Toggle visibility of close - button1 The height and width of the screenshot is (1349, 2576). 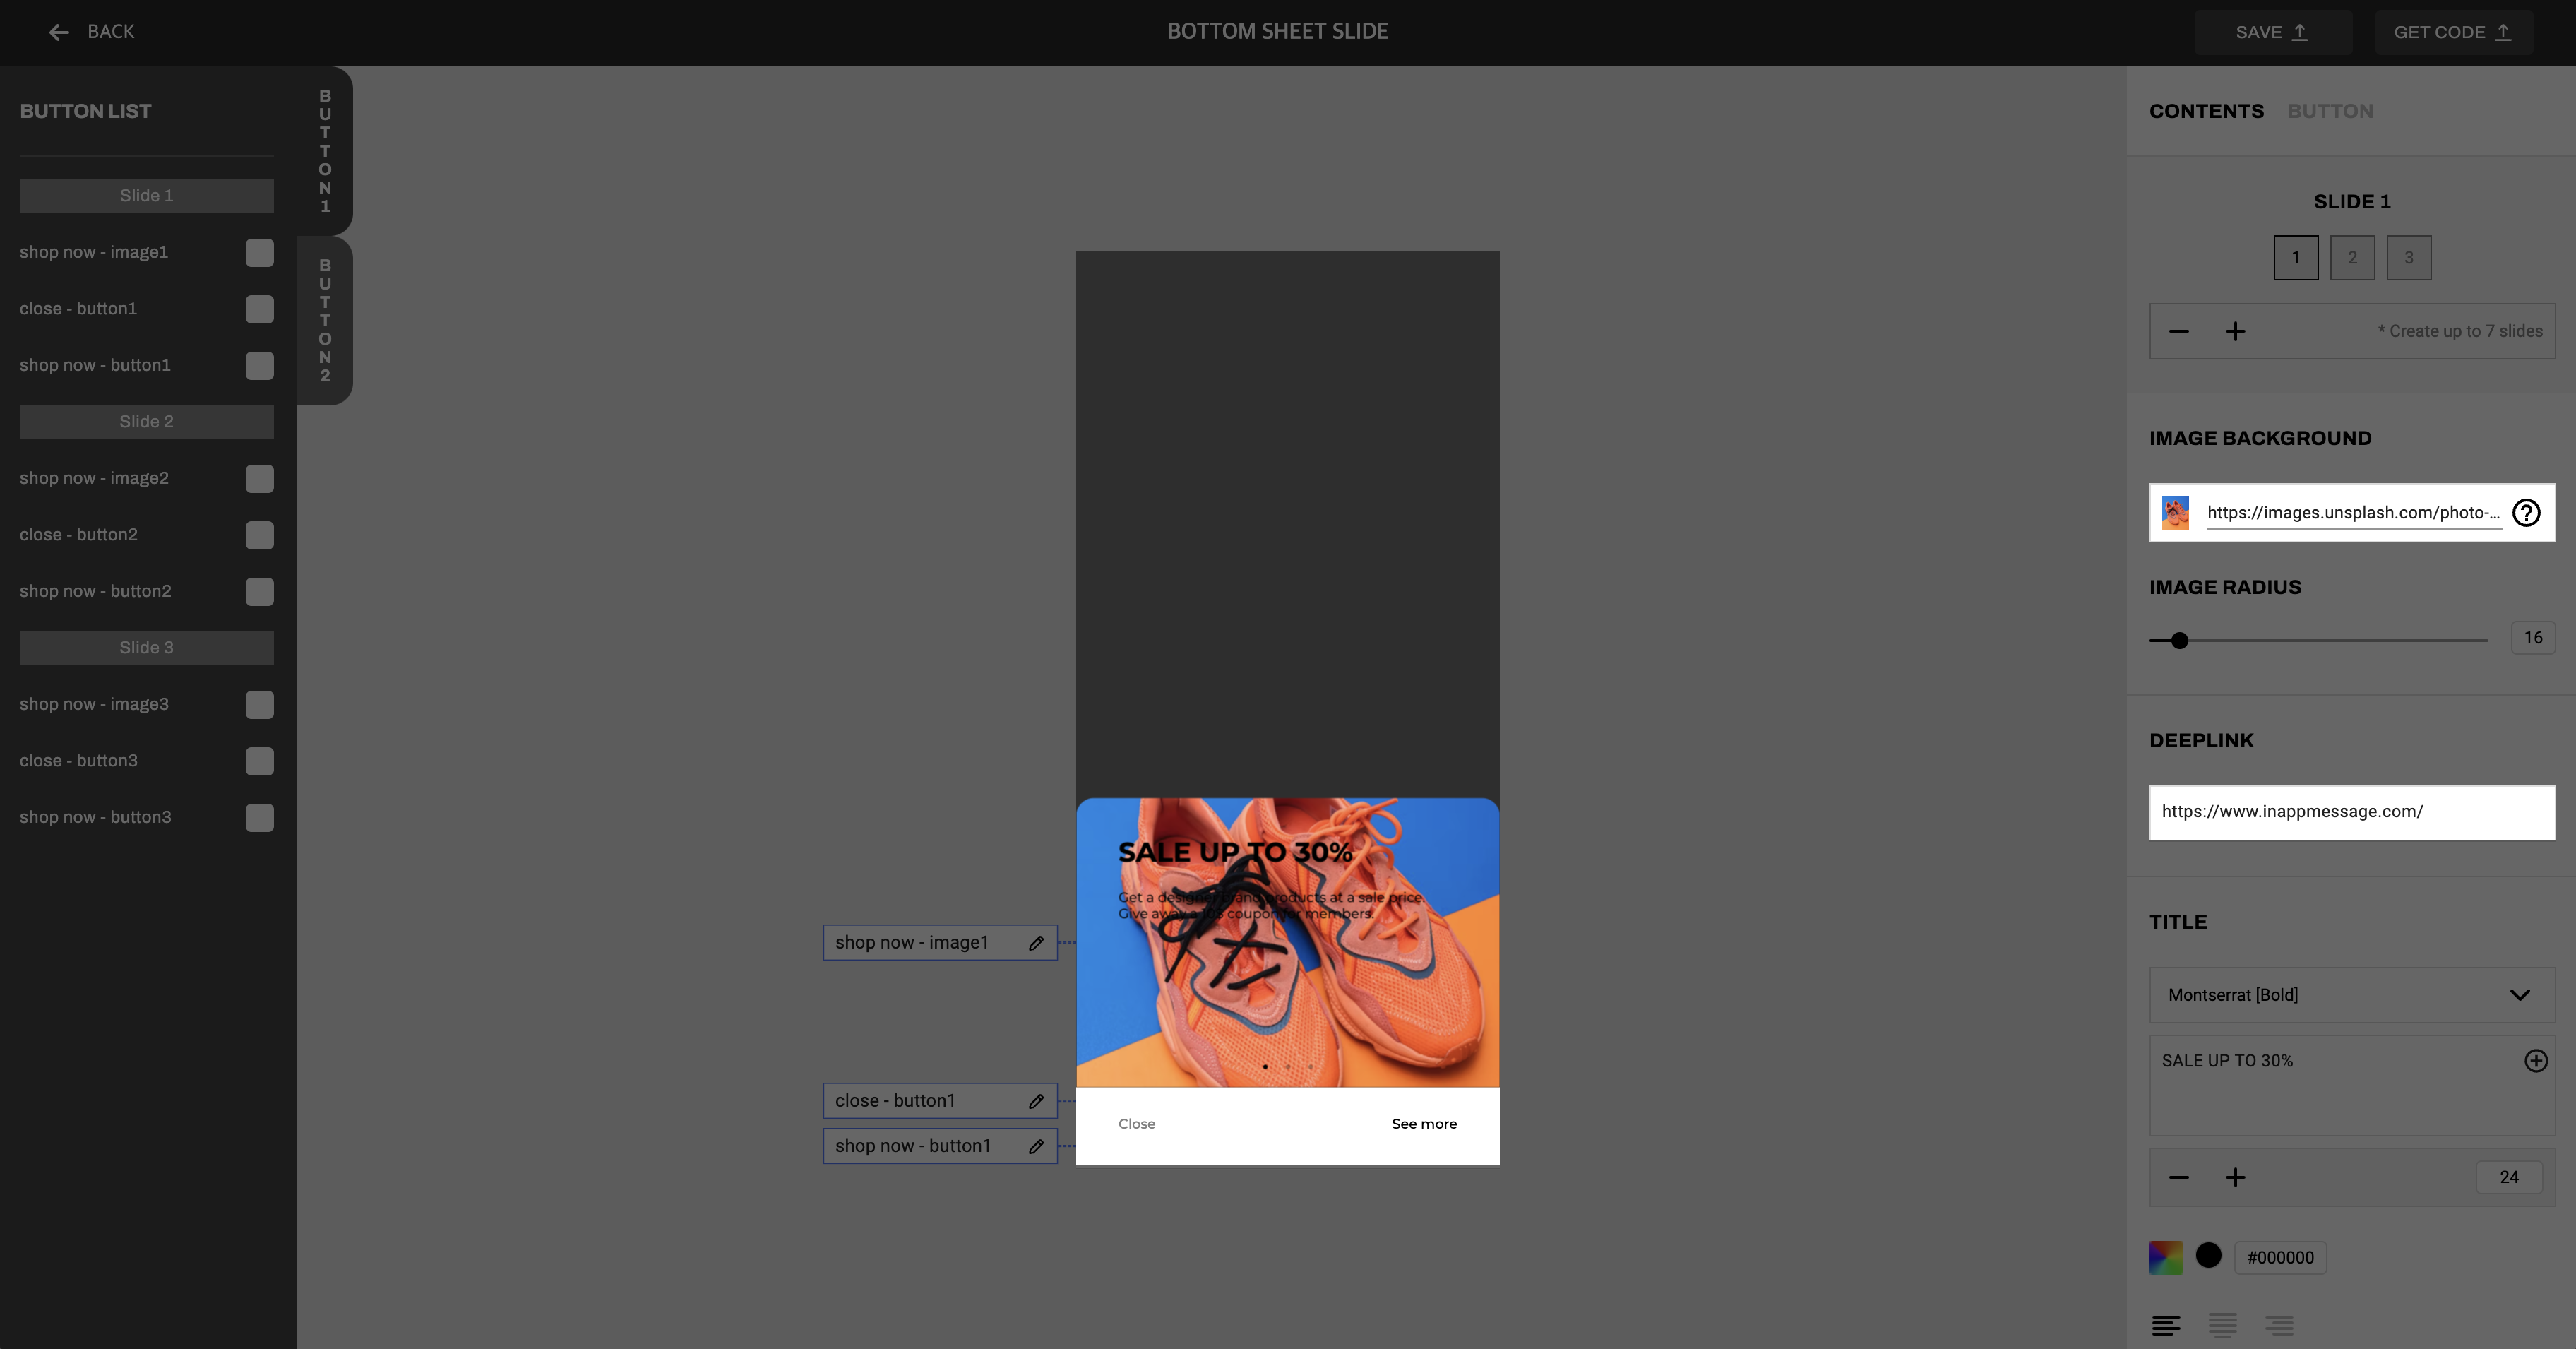point(259,309)
